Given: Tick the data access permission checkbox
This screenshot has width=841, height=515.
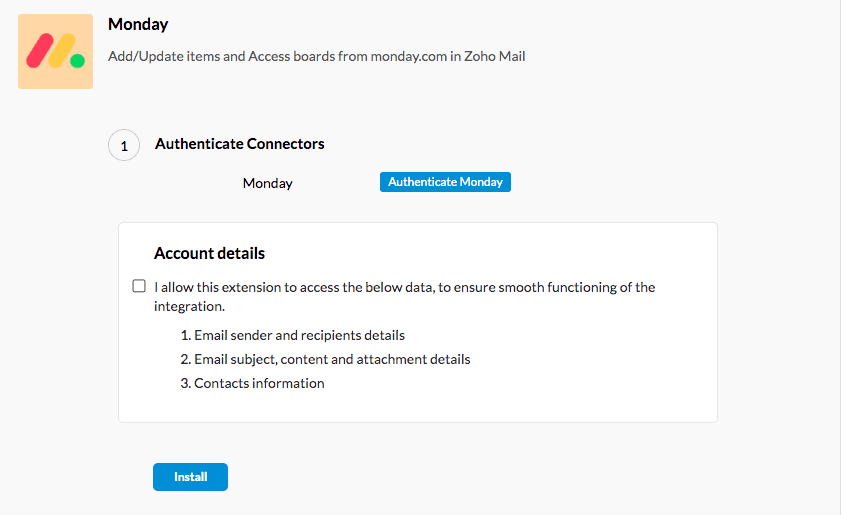Looking at the screenshot, I should 139,286.
